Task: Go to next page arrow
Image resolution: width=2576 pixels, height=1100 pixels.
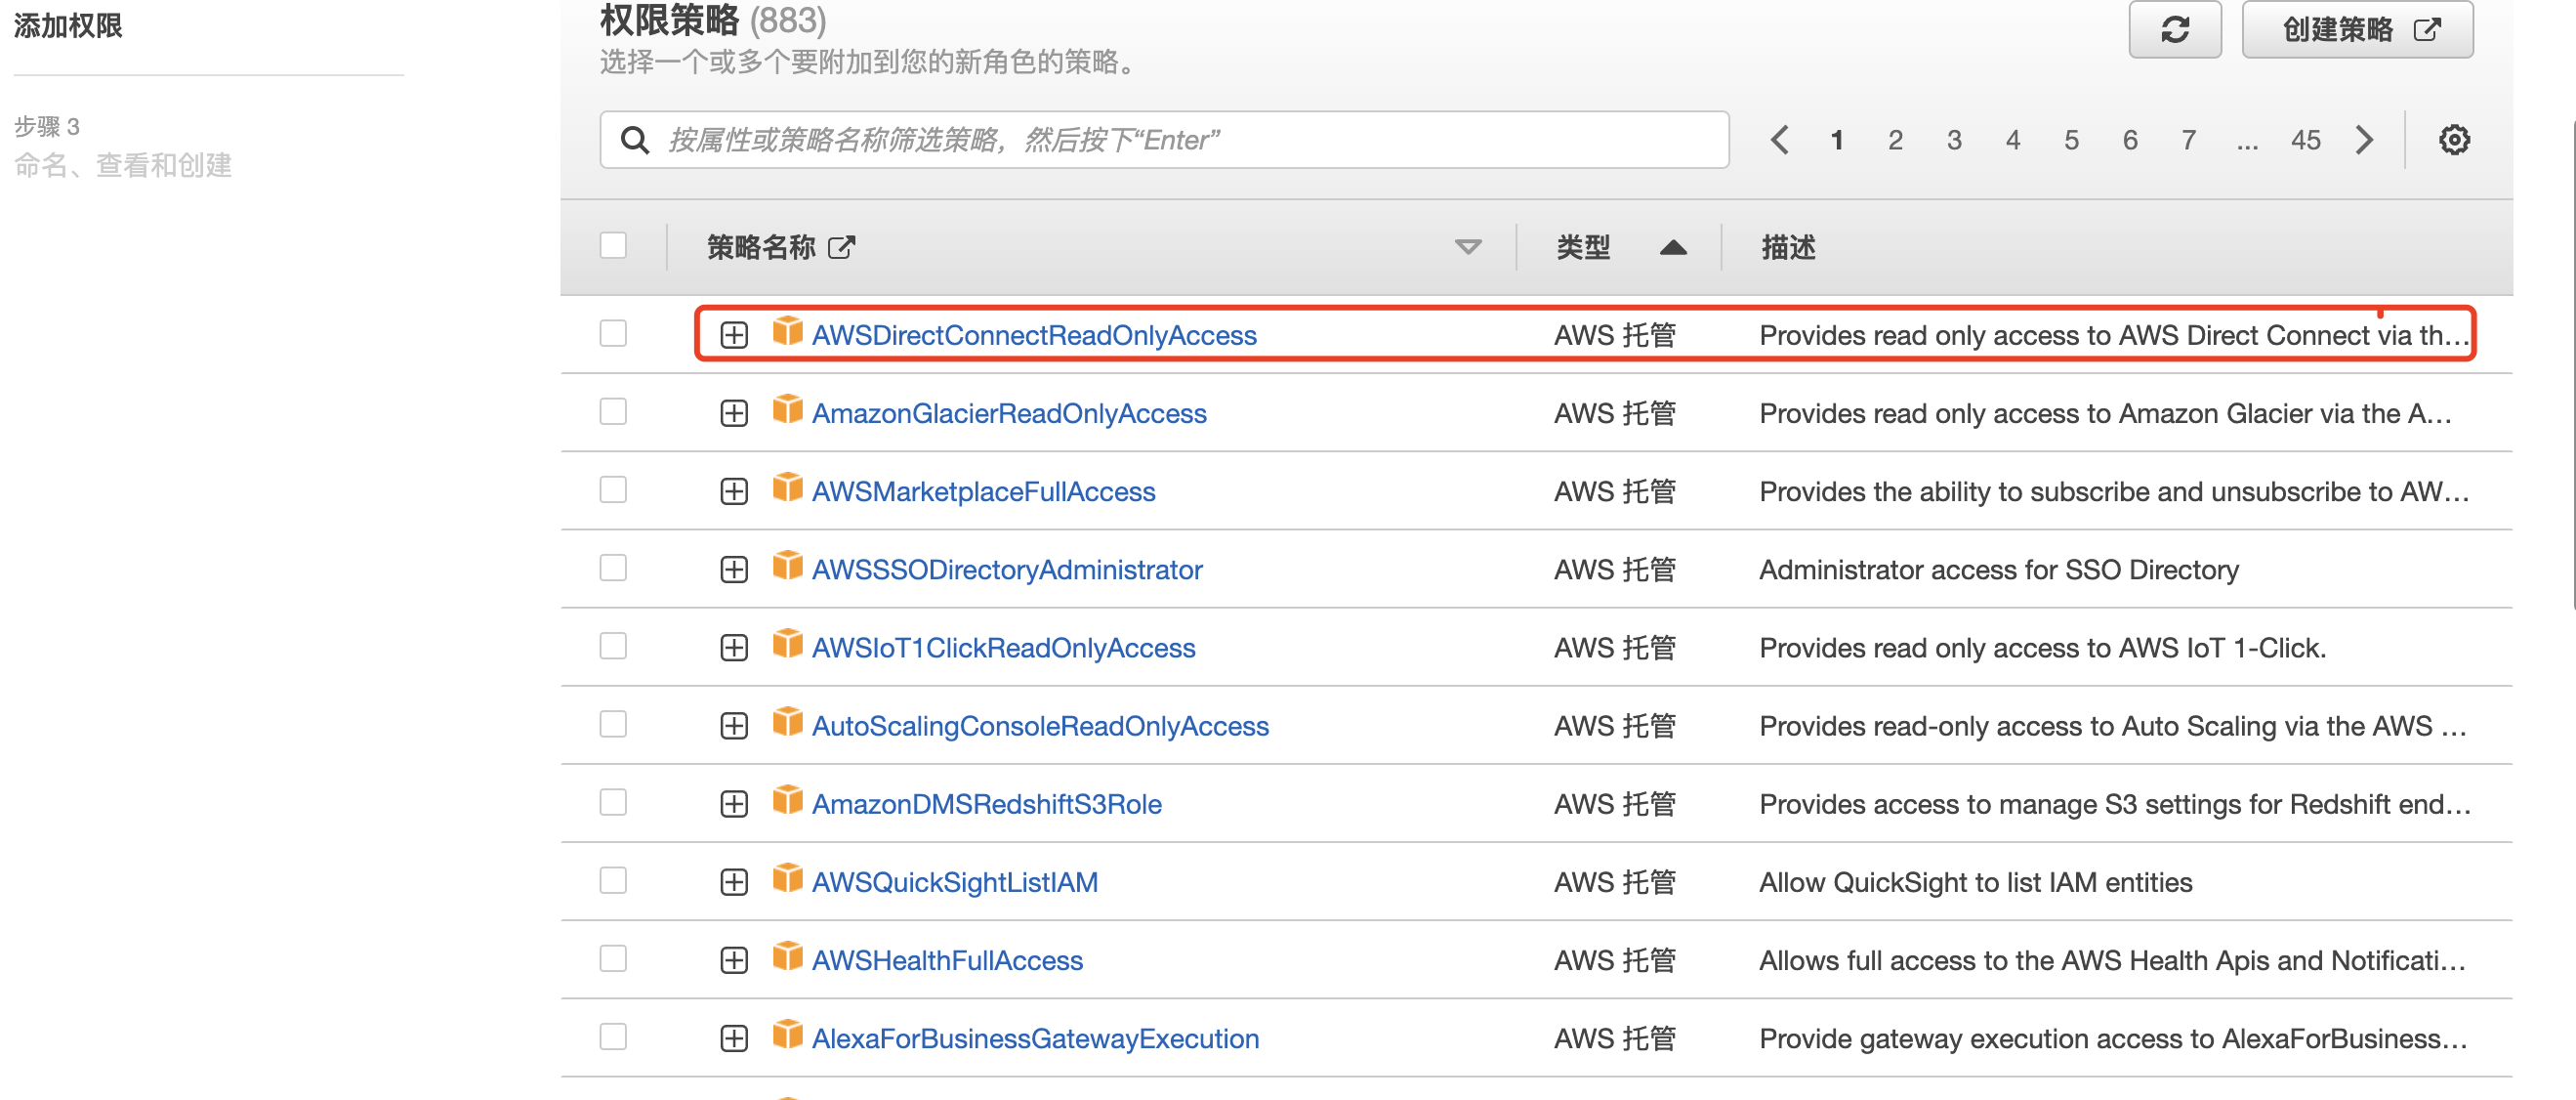Action: coord(2364,140)
